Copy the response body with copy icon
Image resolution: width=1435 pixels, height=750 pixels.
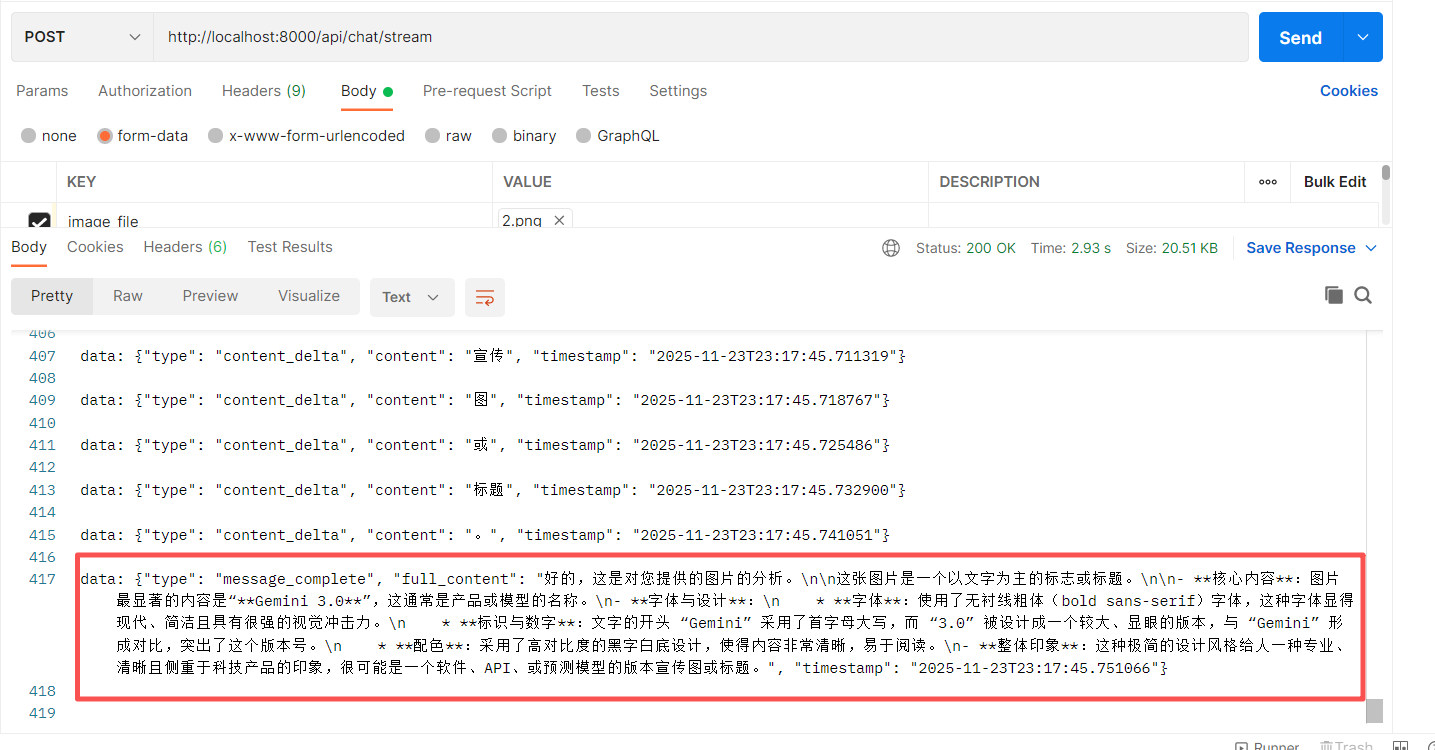tap(1333, 295)
